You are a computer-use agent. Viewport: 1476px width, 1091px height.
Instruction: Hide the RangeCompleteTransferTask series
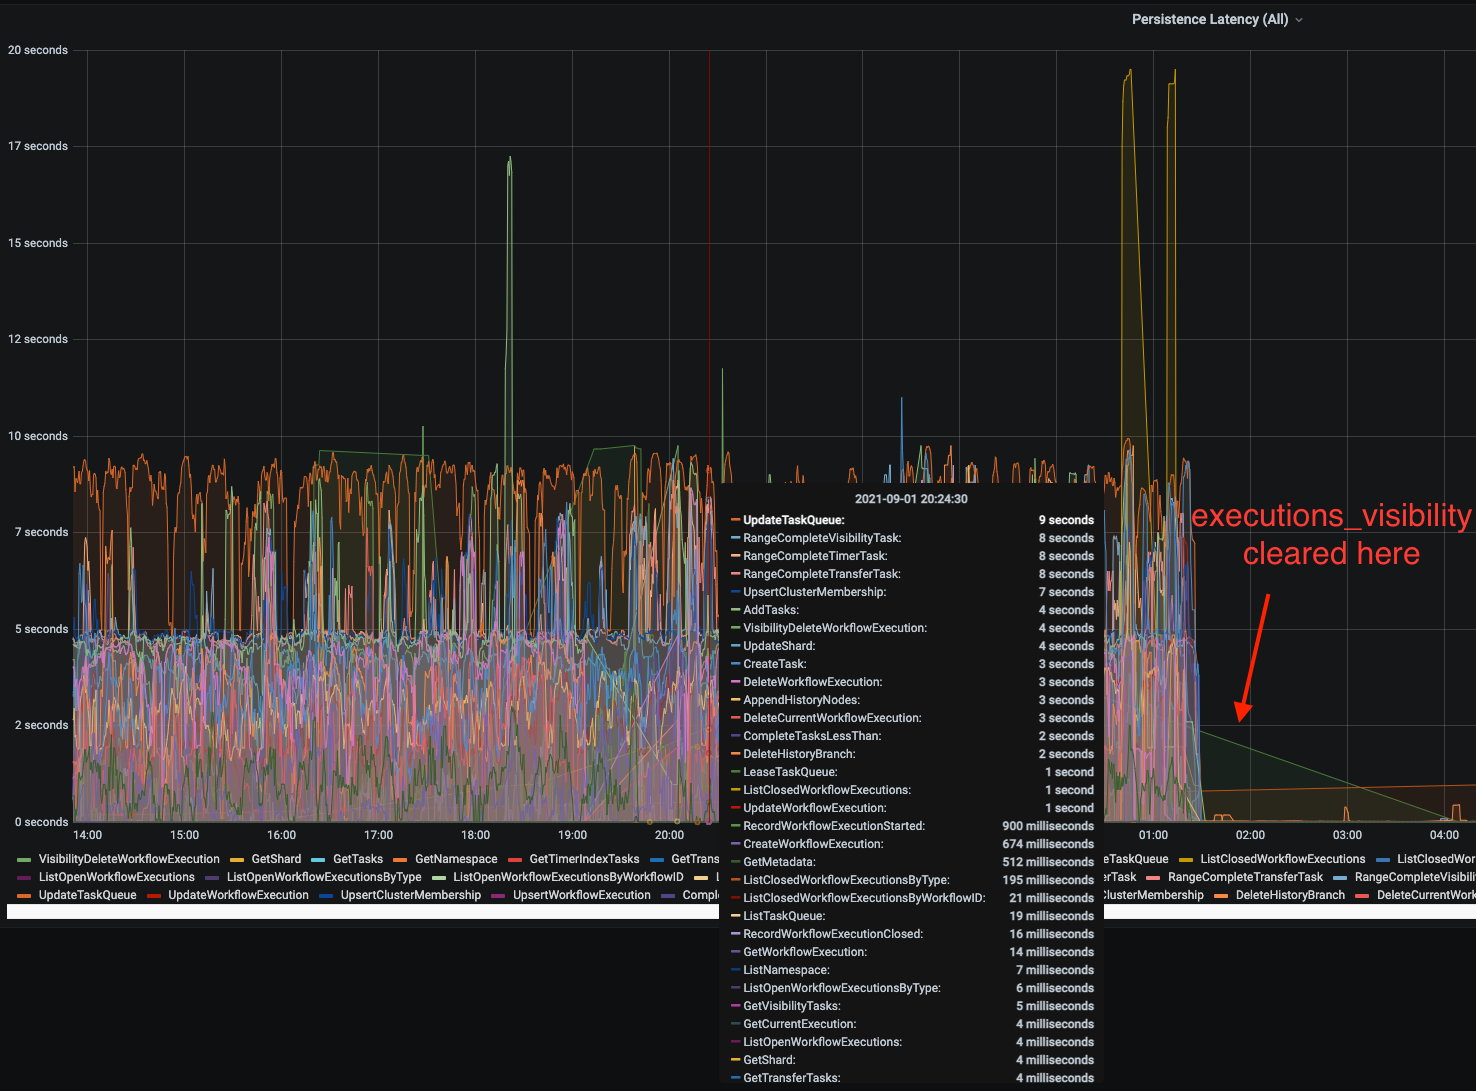coord(1245,876)
